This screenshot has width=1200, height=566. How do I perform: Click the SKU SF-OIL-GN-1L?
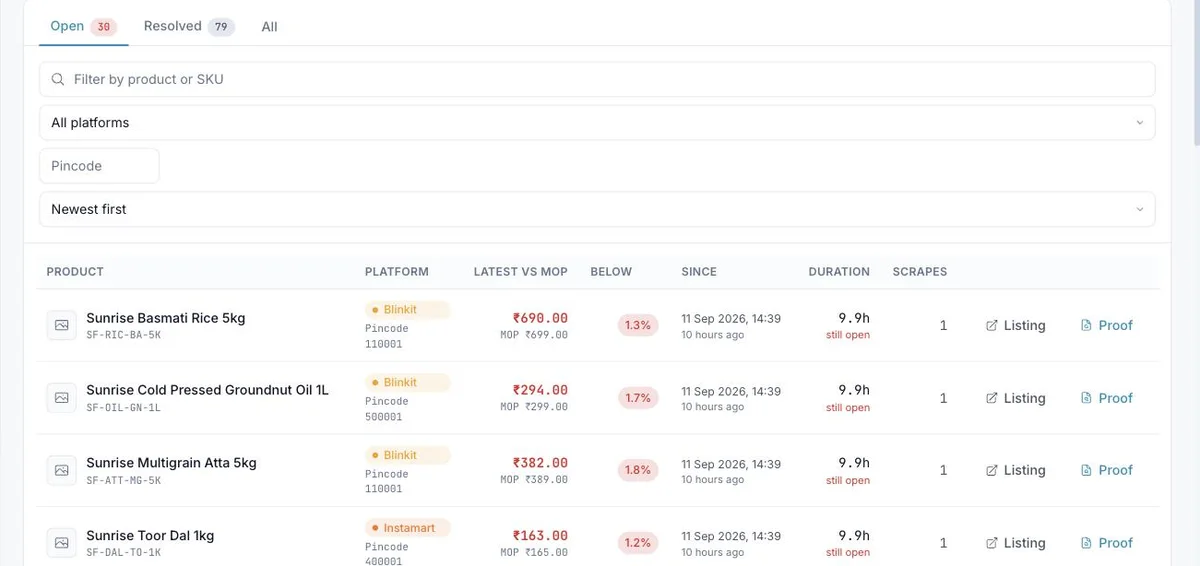124,408
